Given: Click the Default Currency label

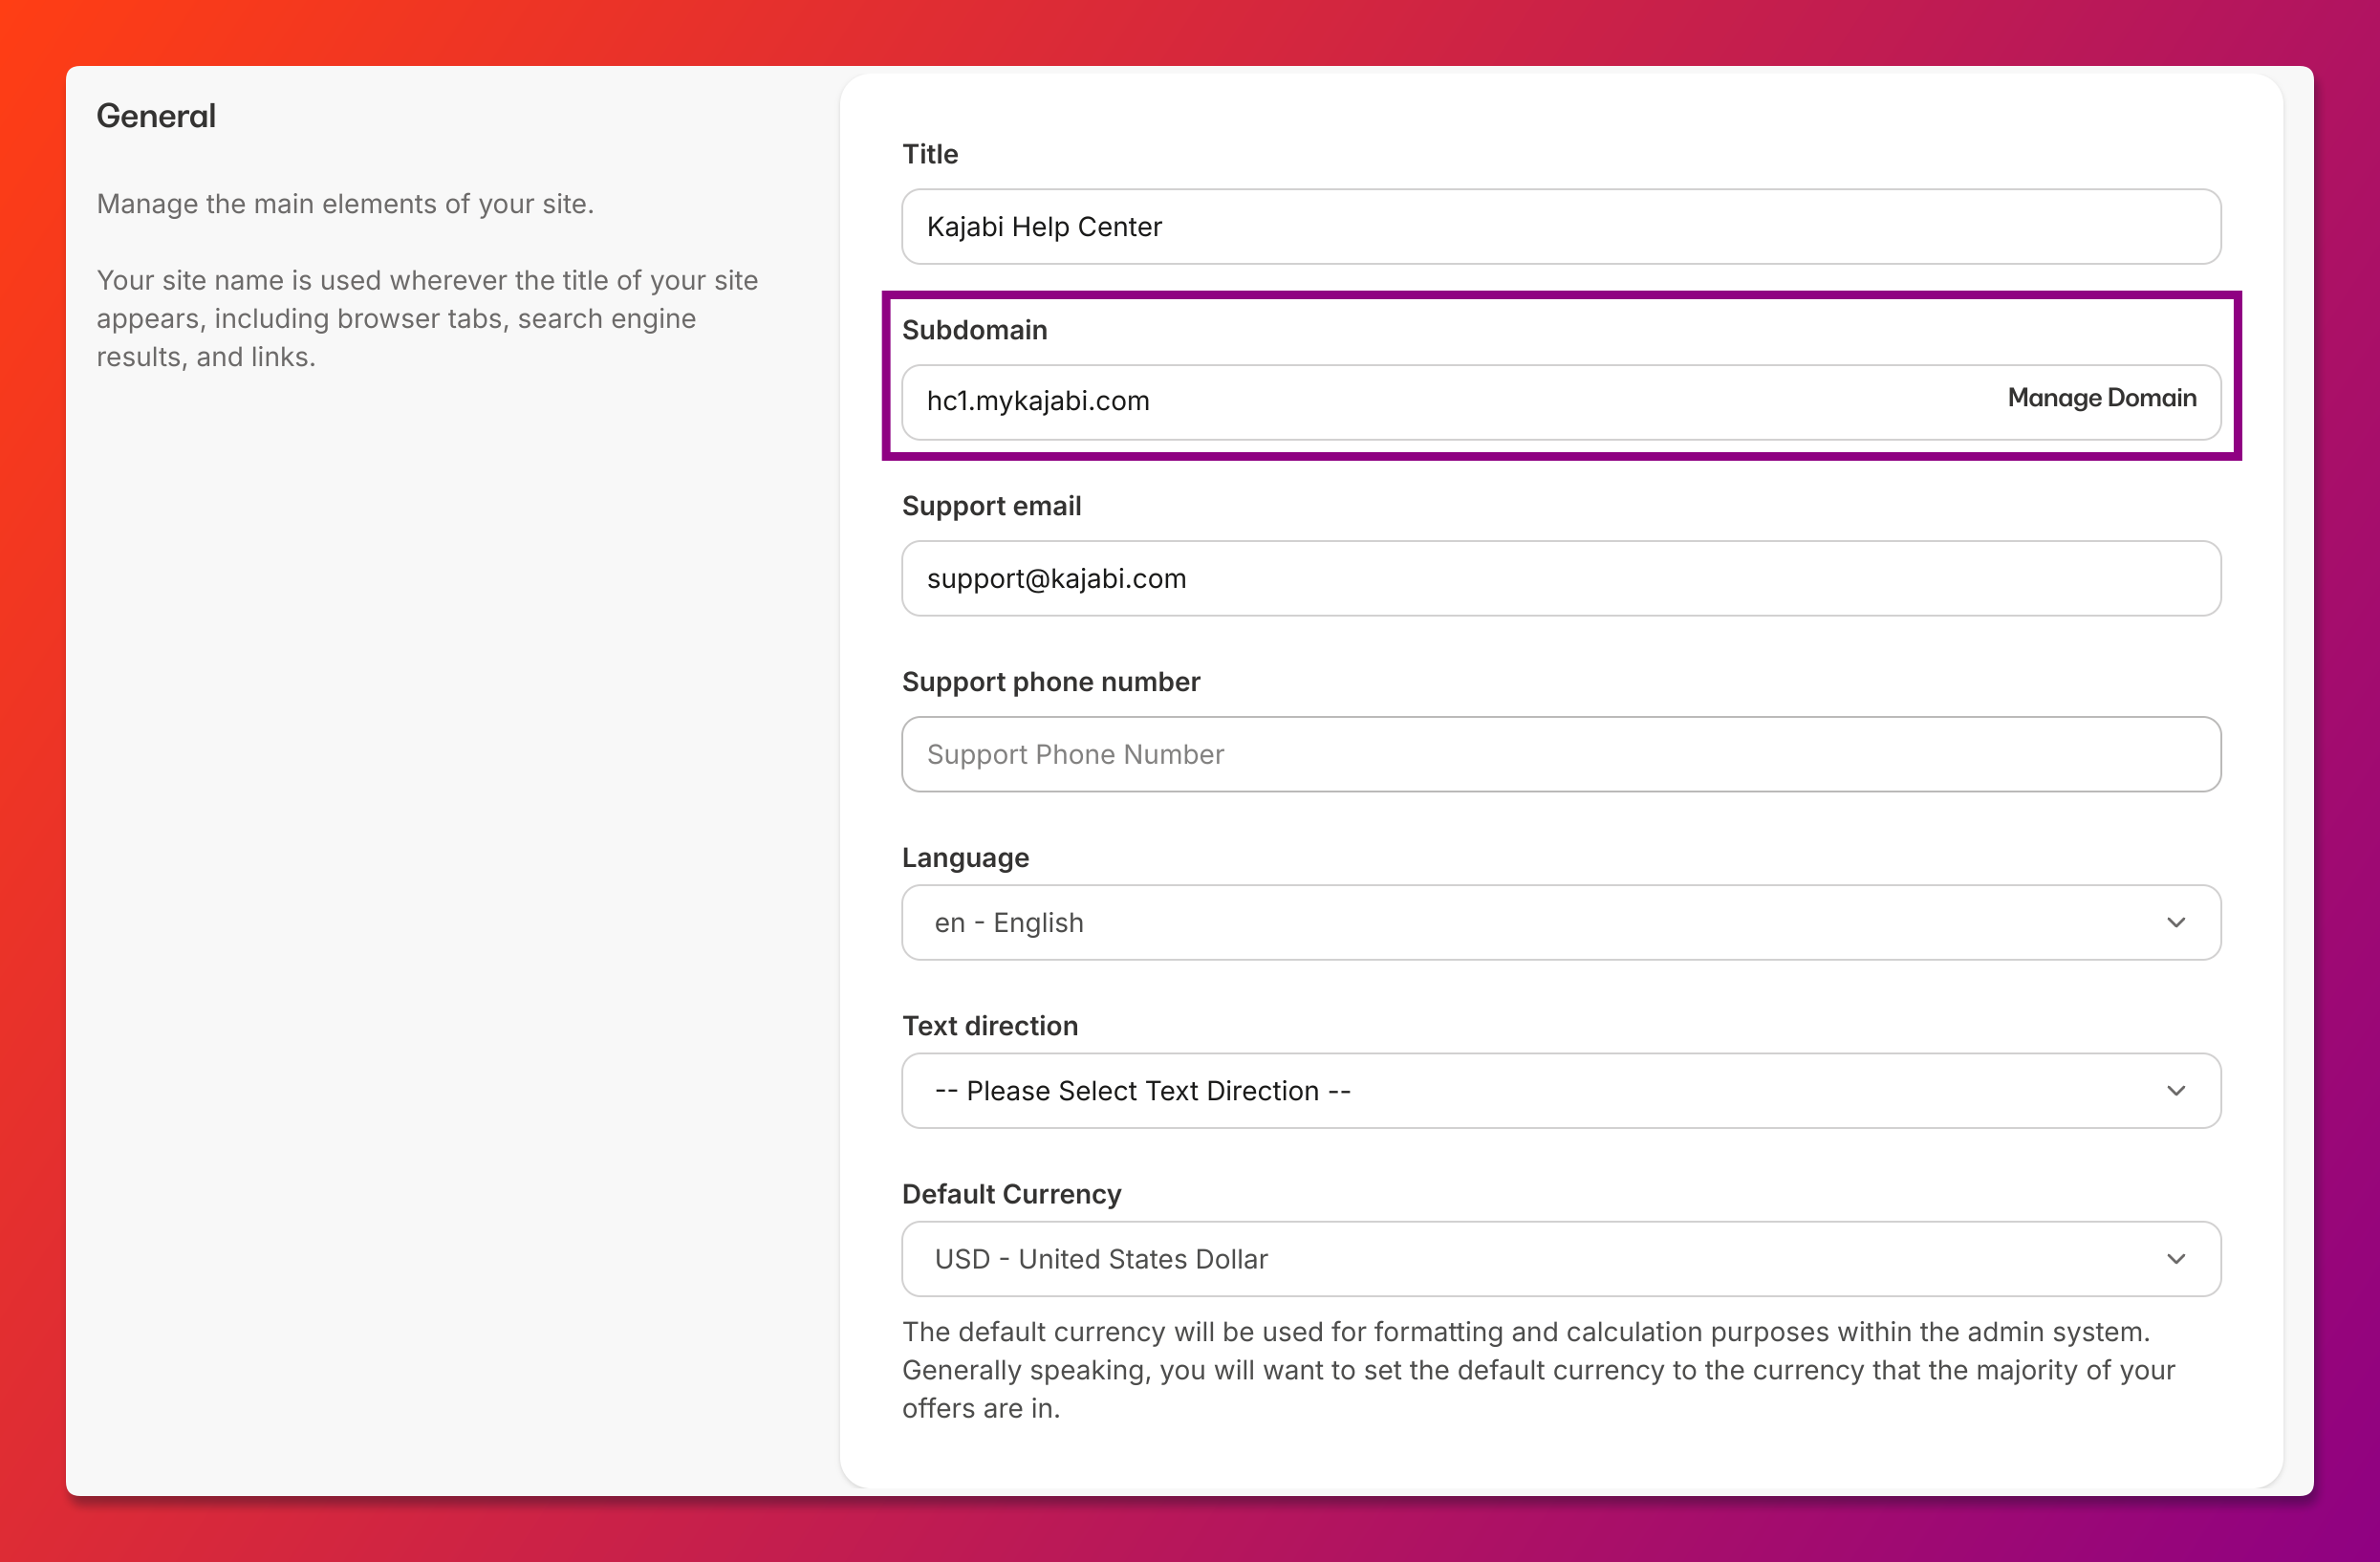Looking at the screenshot, I should pos(1011,1194).
